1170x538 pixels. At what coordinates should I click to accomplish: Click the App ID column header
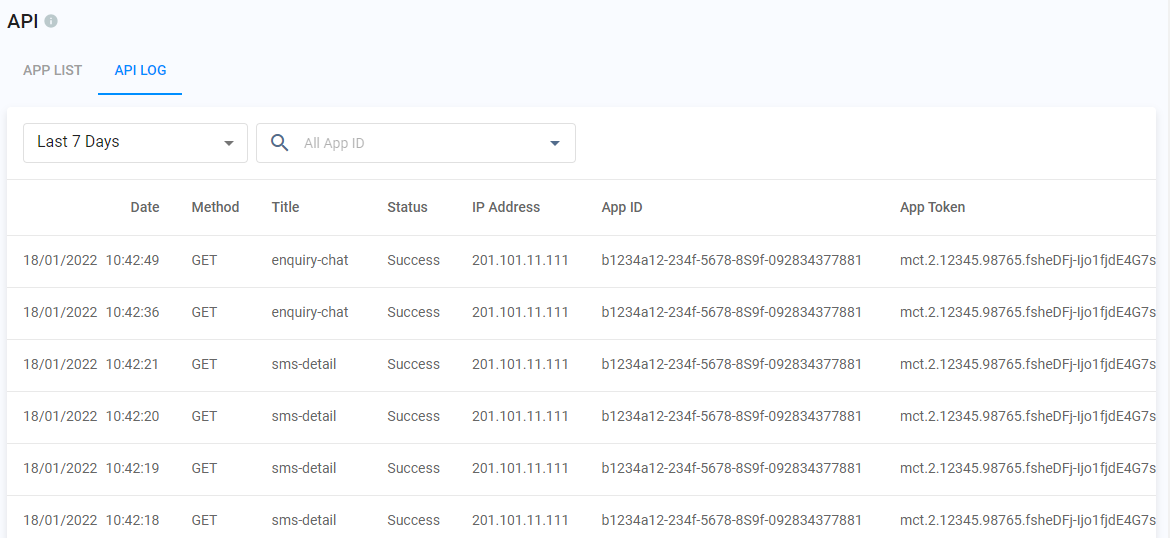[622, 208]
